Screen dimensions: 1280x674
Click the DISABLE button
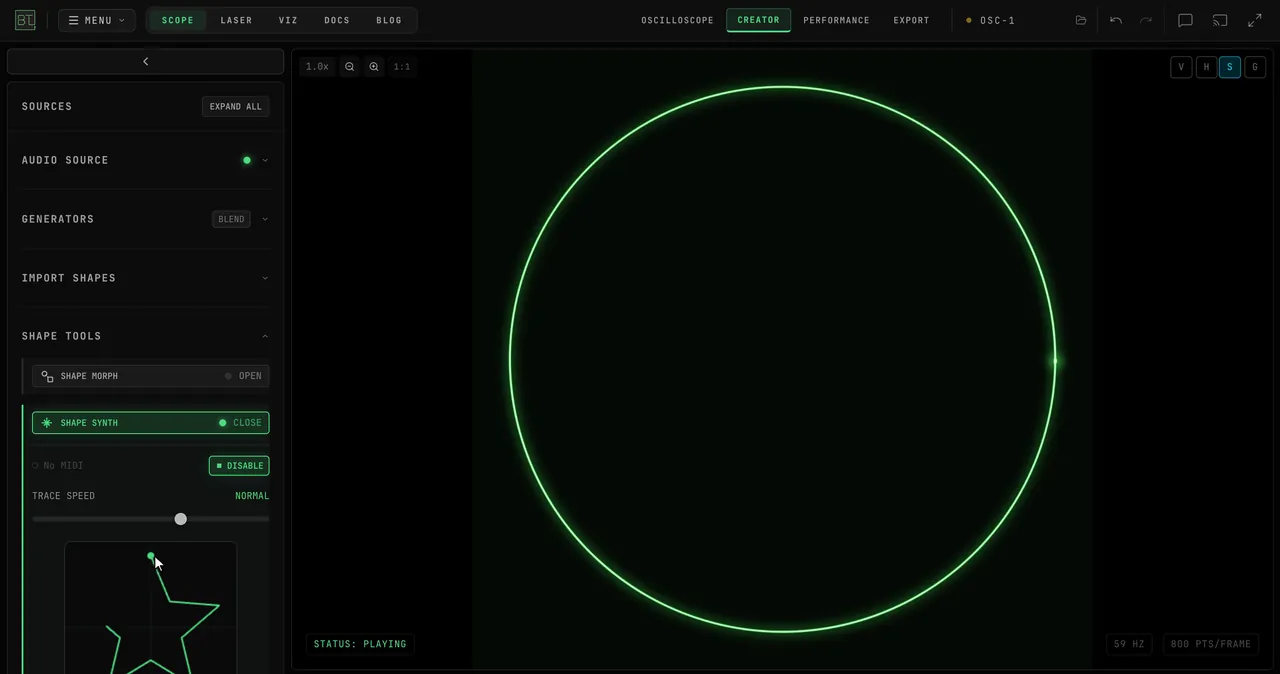pos(239,466)
